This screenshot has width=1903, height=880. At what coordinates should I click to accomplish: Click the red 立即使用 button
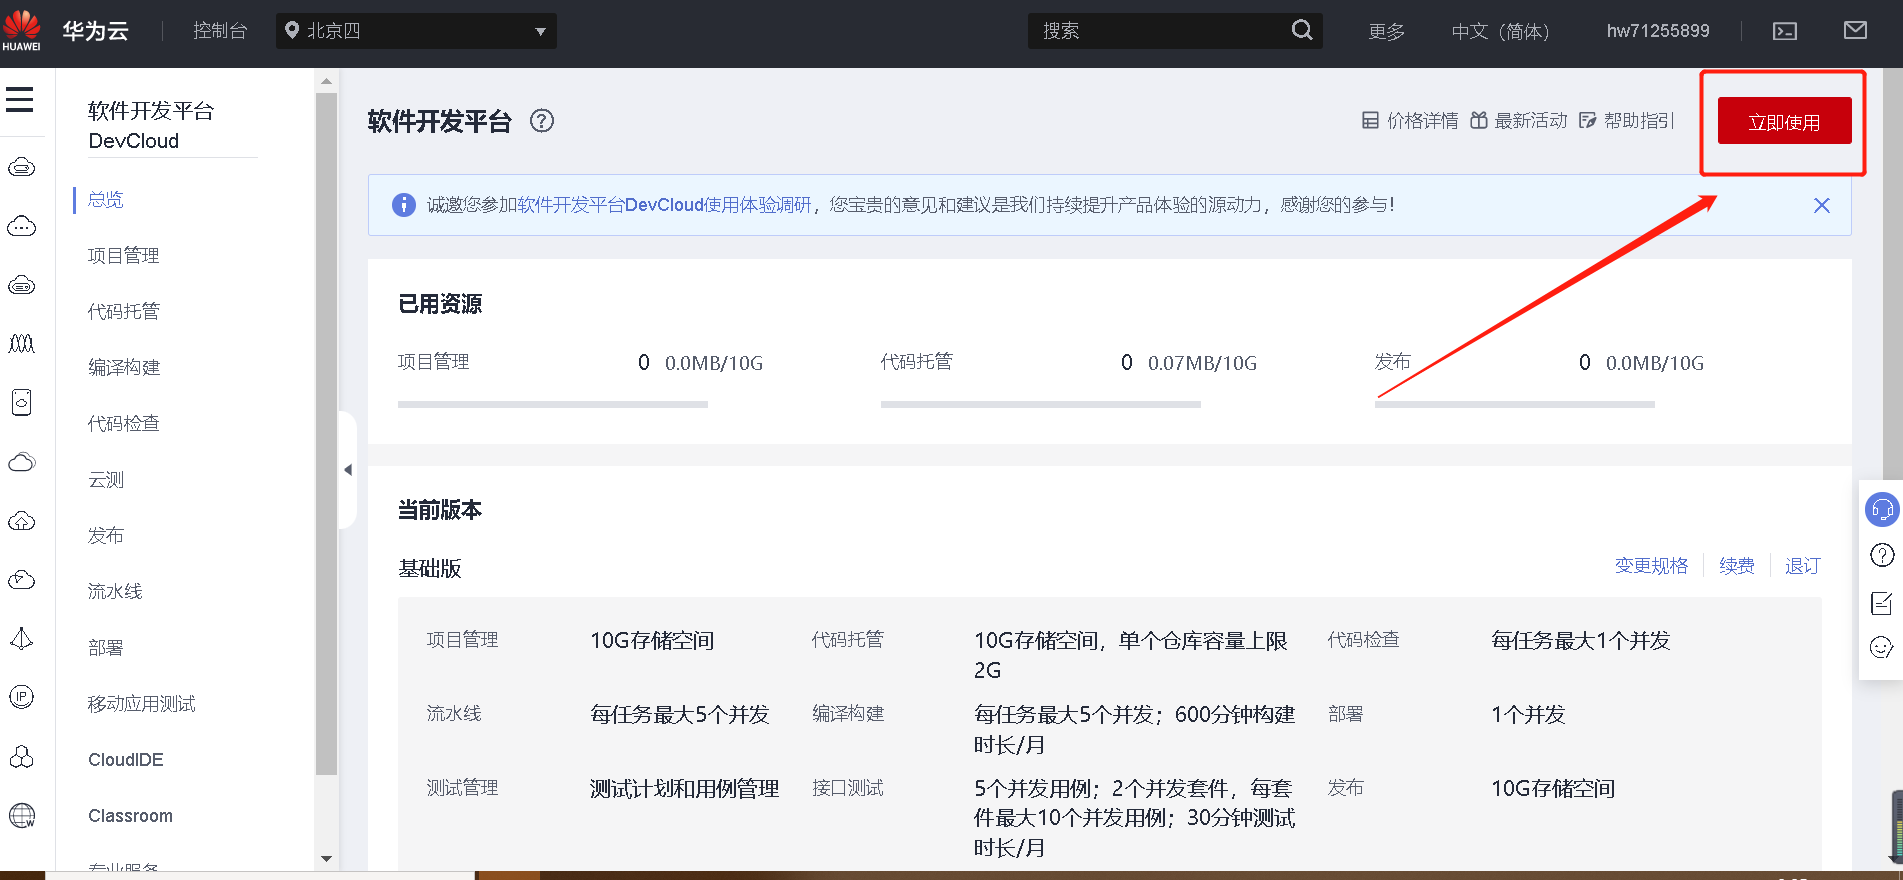pyautogui.click(x=1785, y=121)
